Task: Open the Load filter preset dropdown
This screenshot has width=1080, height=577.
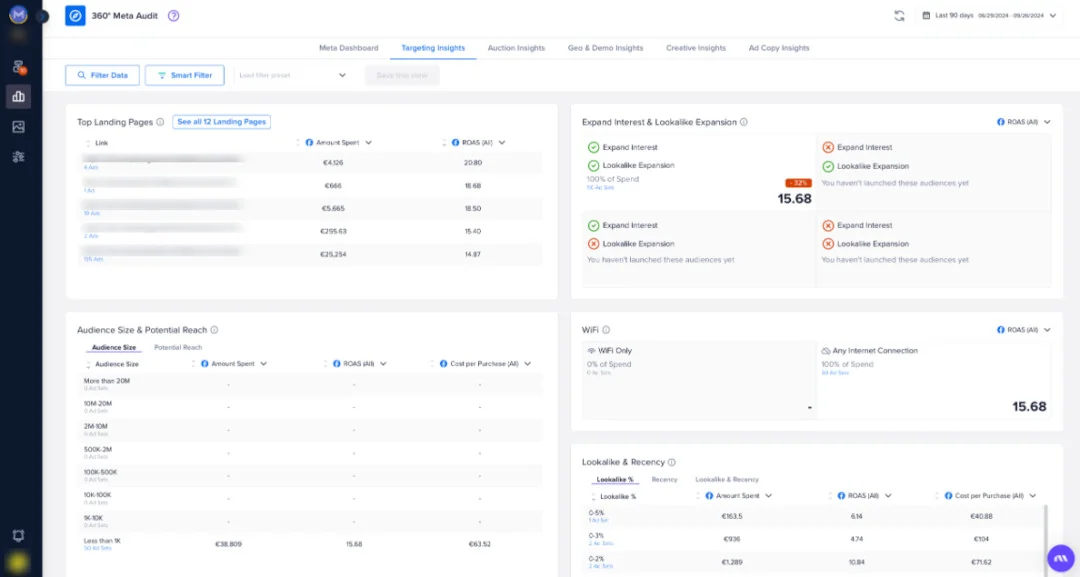Action: (x=292, y=75)
